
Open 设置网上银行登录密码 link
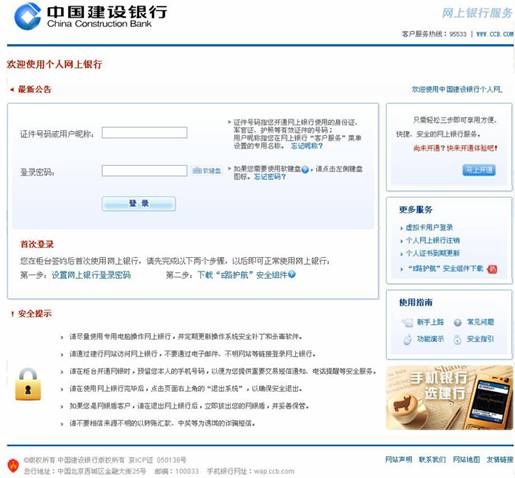[91, 275]
